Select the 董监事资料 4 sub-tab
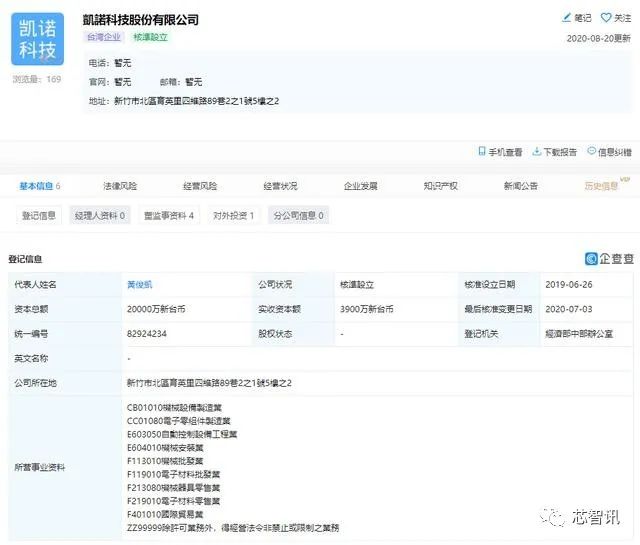This screenshot has width=640, height=545. [169, 215]
